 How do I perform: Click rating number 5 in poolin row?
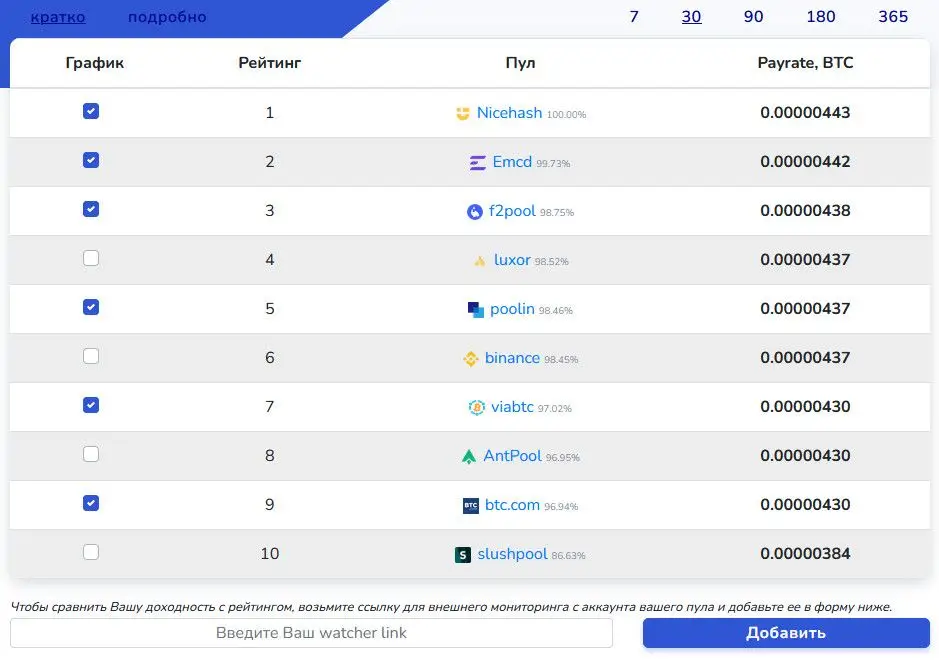270,309
